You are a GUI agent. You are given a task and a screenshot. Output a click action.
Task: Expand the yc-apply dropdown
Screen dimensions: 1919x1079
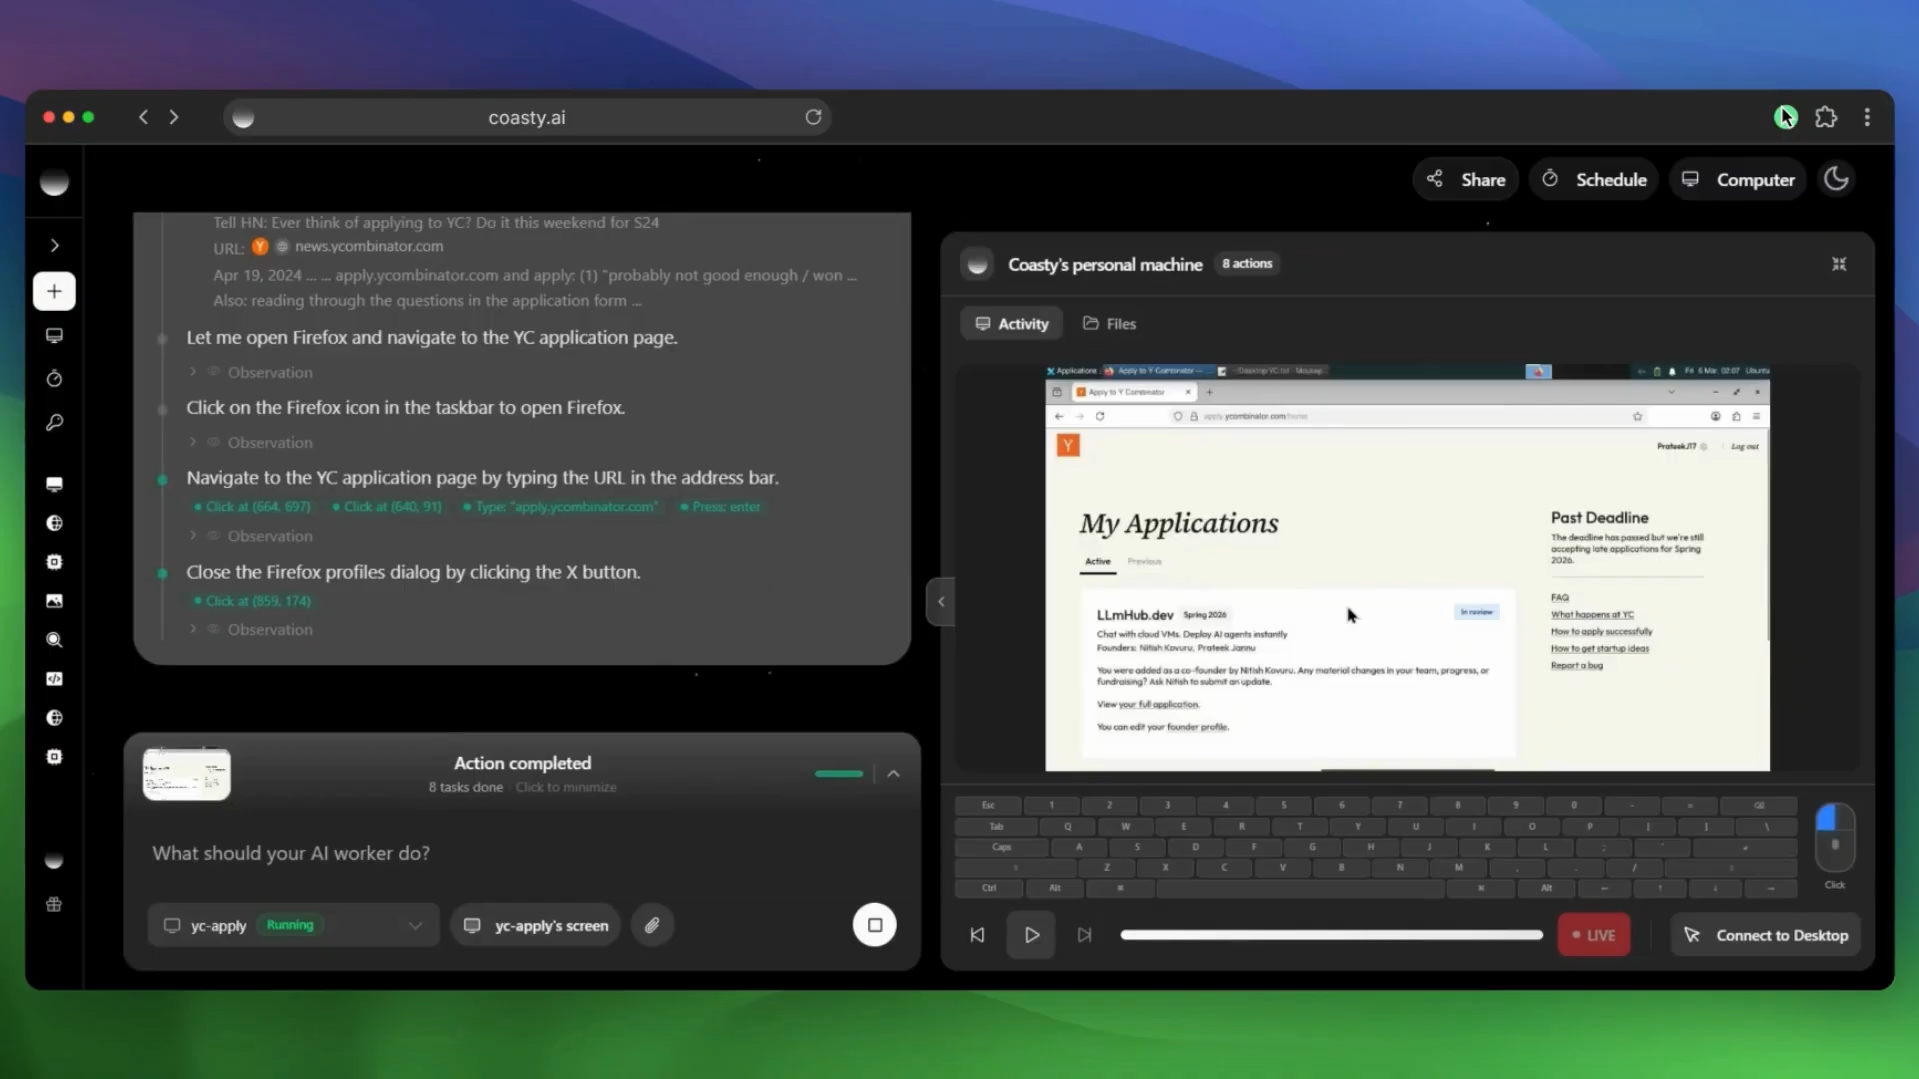415,925
